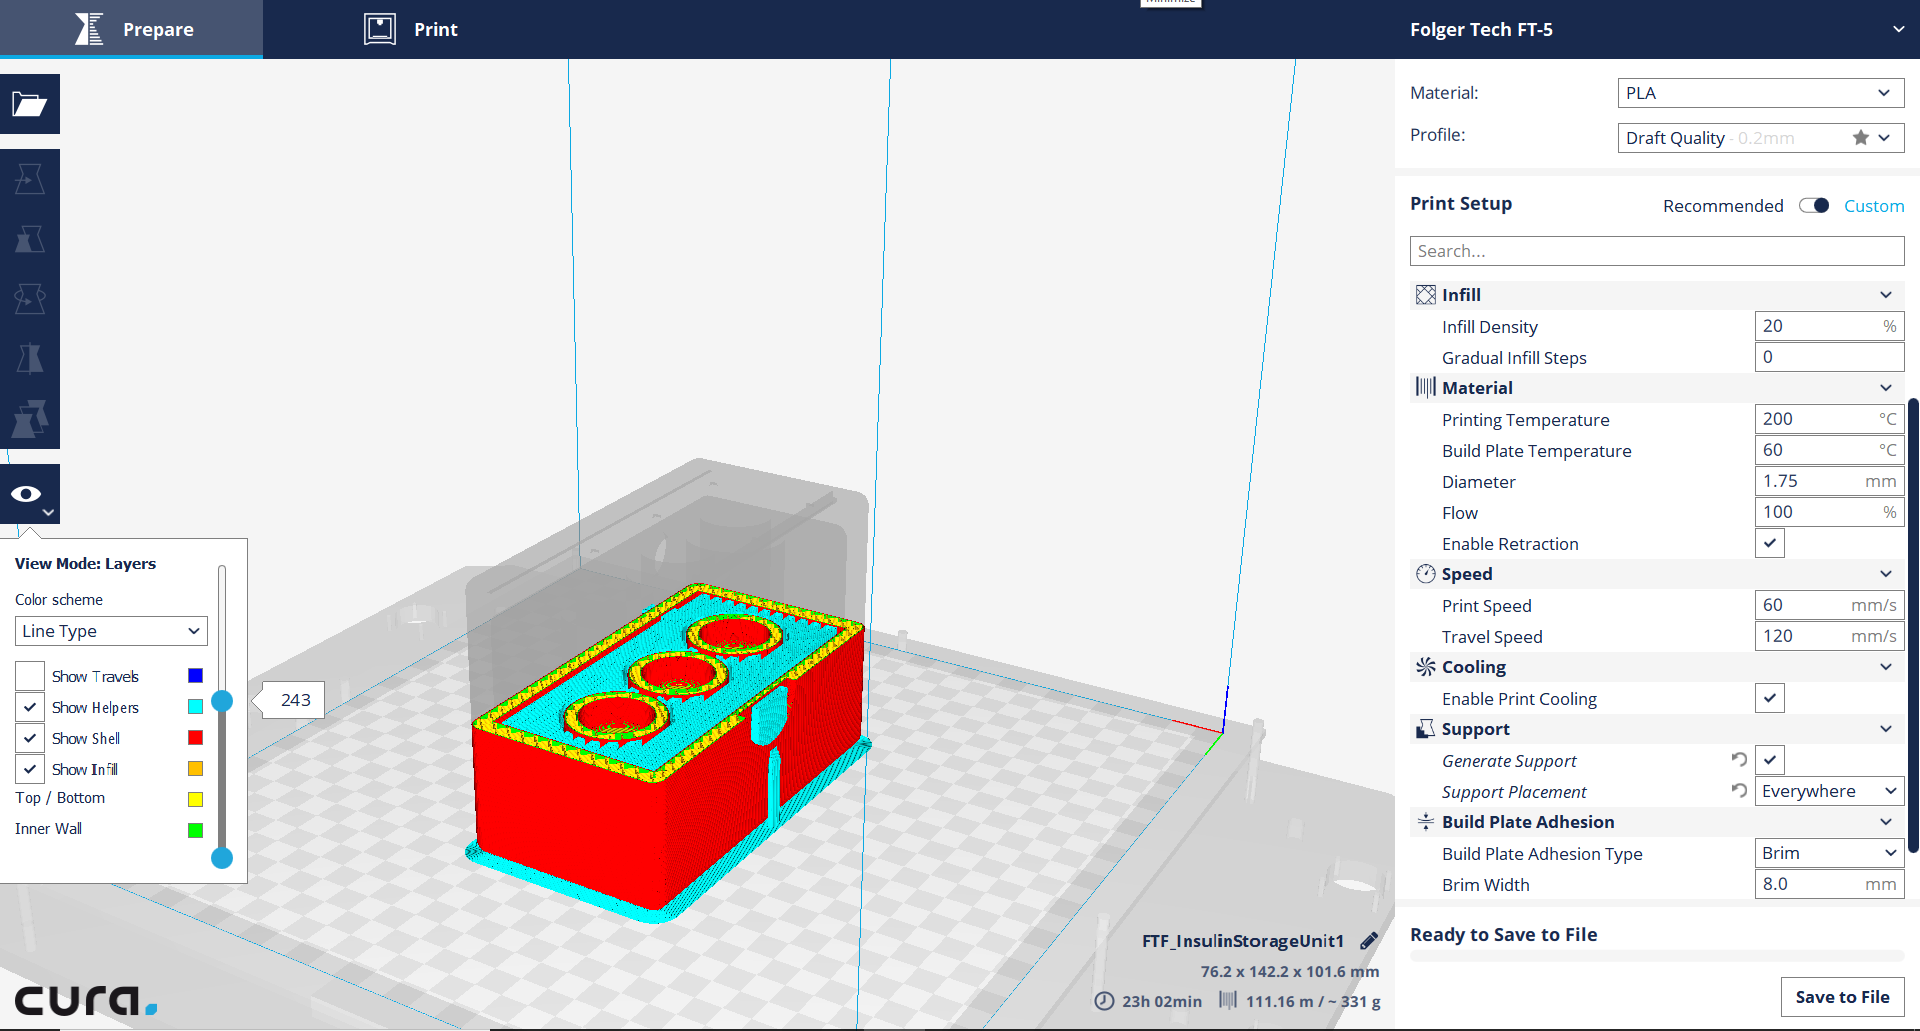Screen dimensions: 1920x1031
Task: Open the Support Placement dropdown
Action: pyautogui.click(x=1829, y=791)
